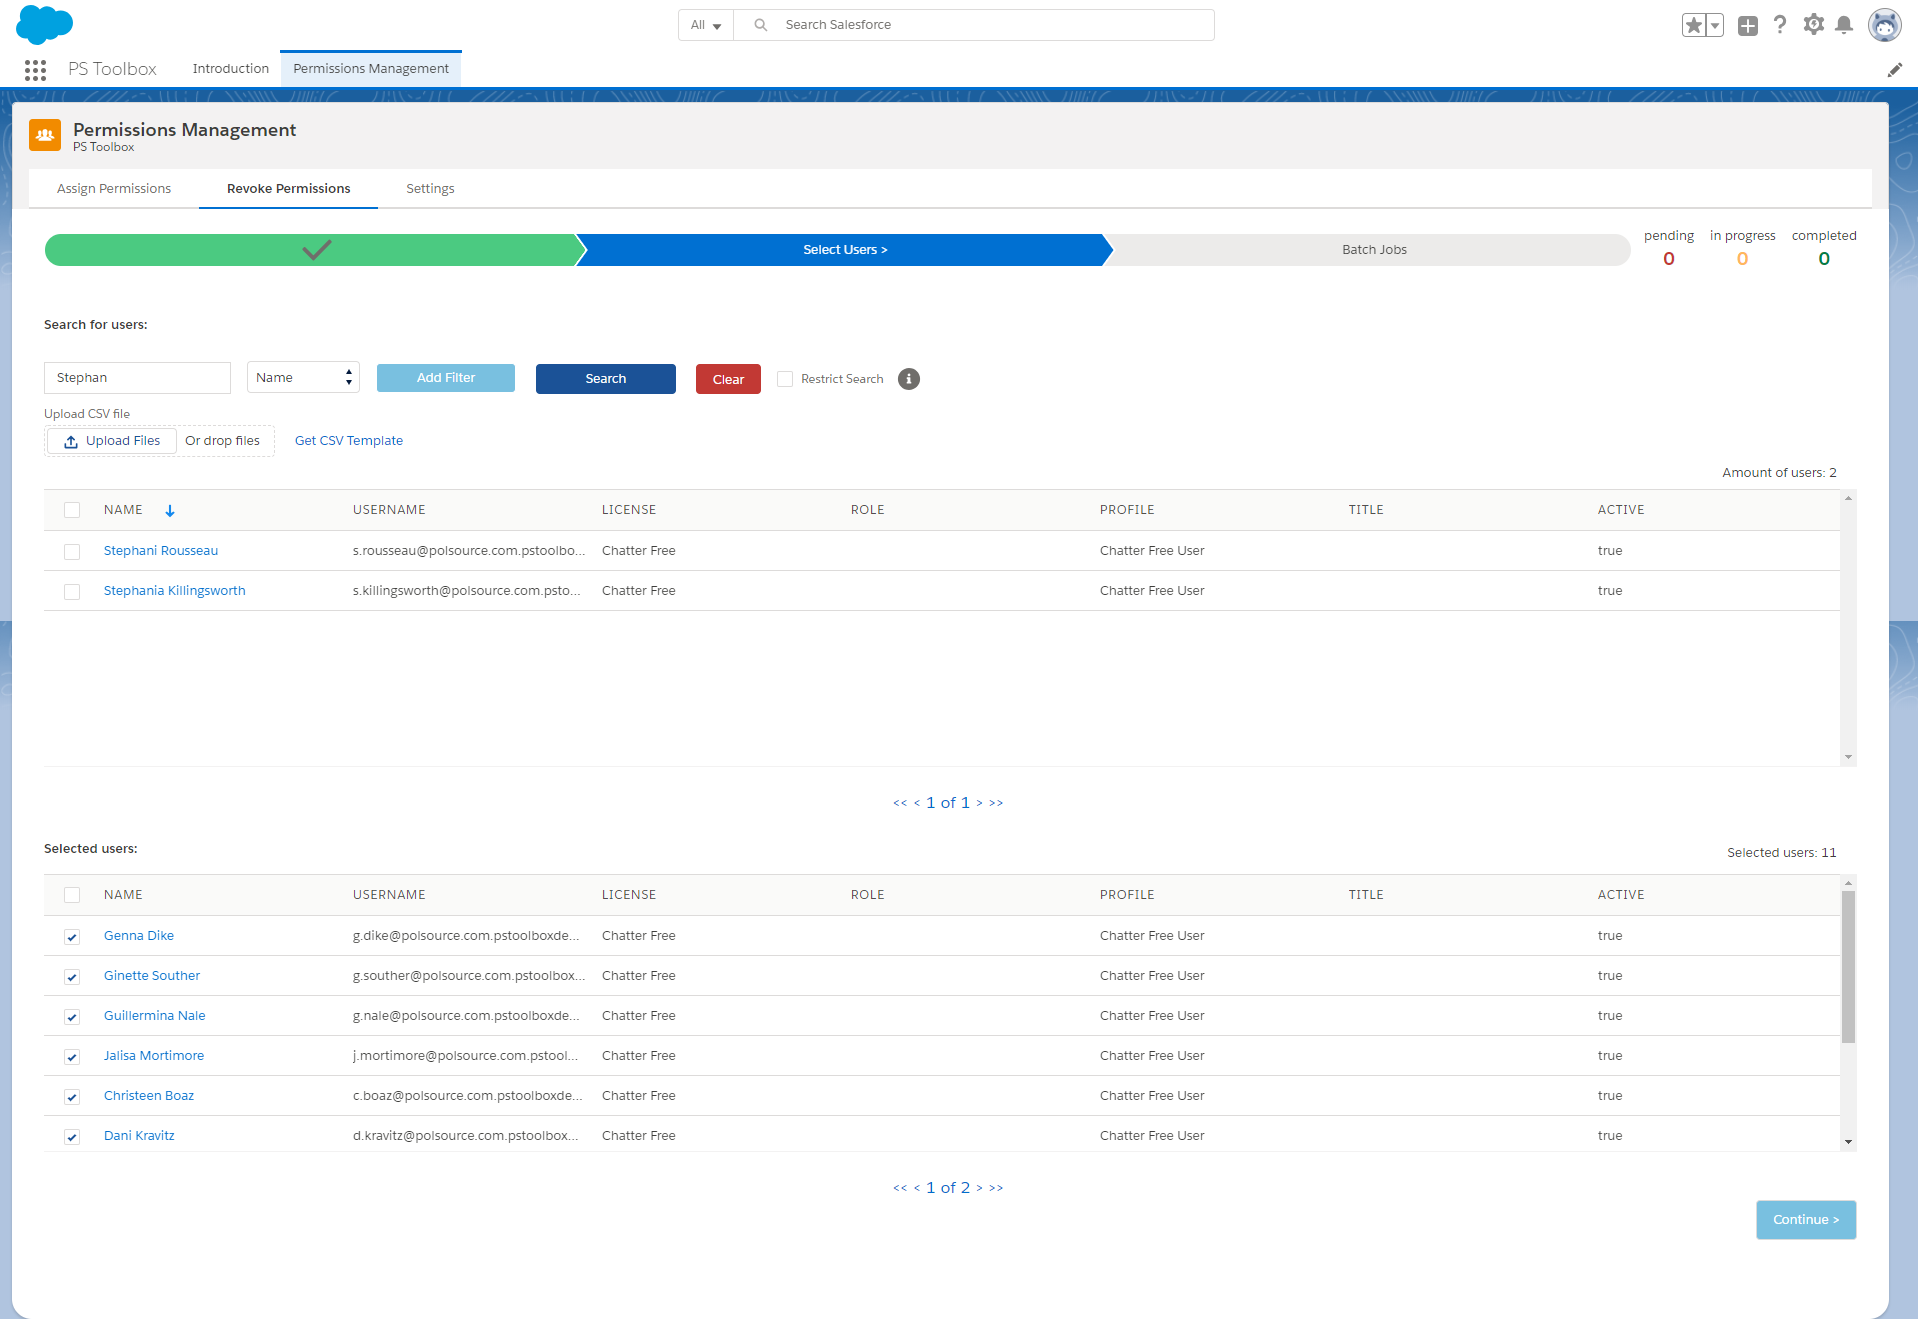Image resolution: width=1918 pixels, height=1319 pixels.
Task: Go to first page of selected users
Action: 900,1188
